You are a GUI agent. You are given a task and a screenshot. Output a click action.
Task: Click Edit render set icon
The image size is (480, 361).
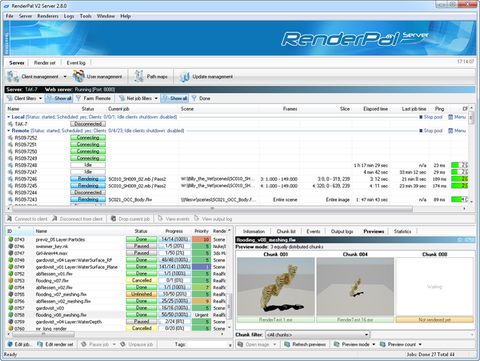pyautogui.click(x=40, y=344)
